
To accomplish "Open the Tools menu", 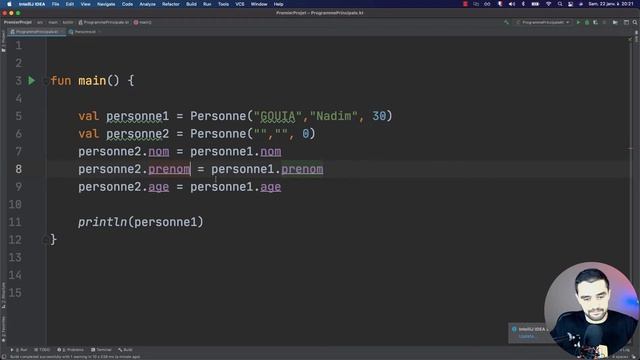I will [223, 4].
